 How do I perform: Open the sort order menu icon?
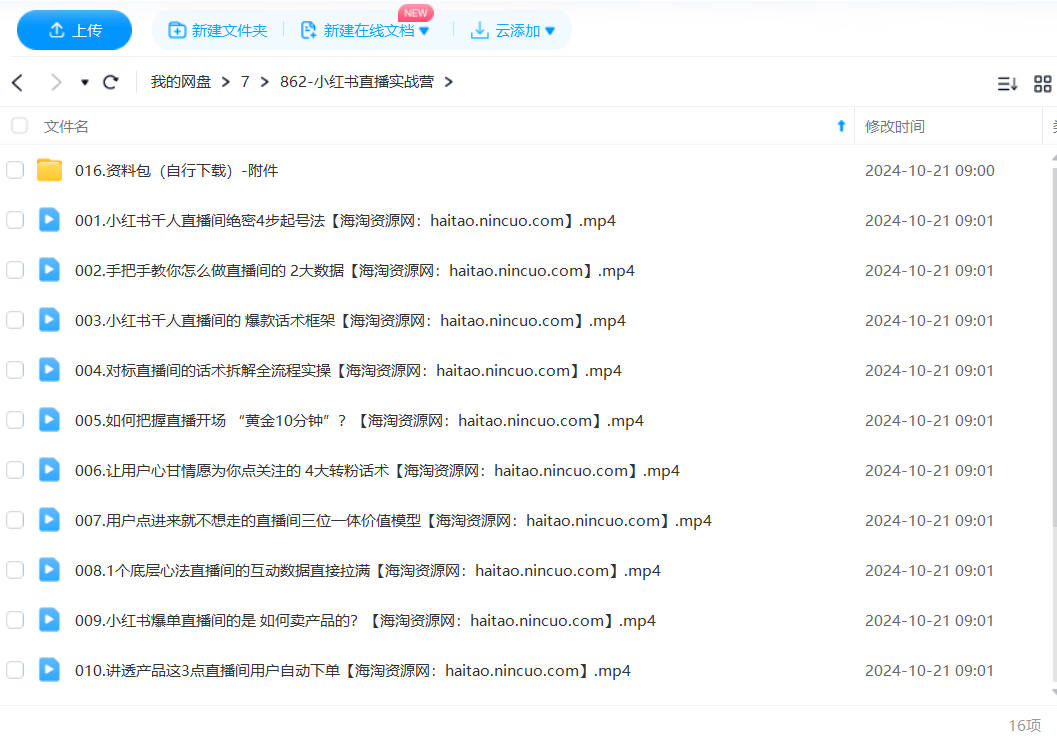tap(1007, 84)
